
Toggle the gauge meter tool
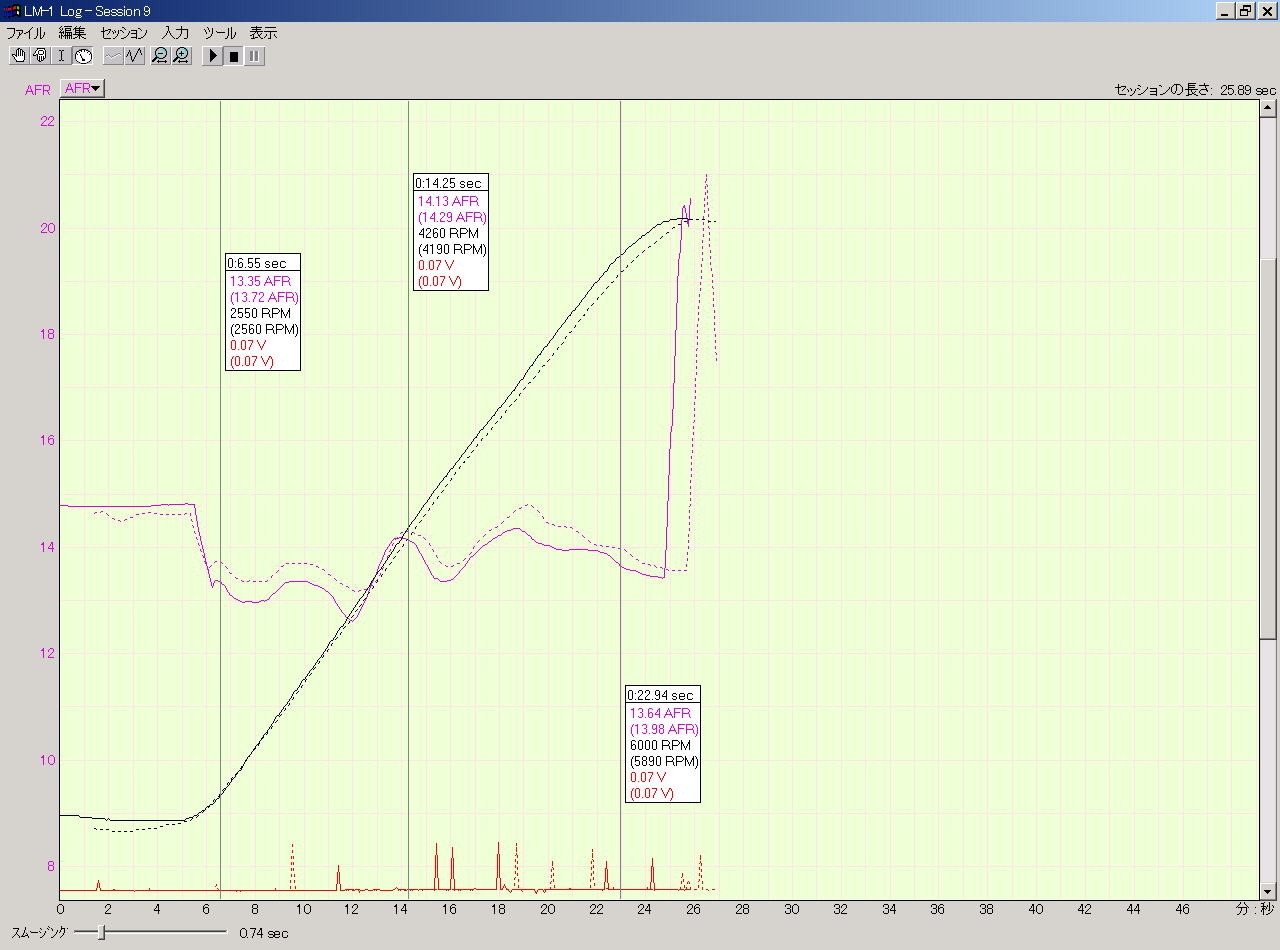click(83, 56)
